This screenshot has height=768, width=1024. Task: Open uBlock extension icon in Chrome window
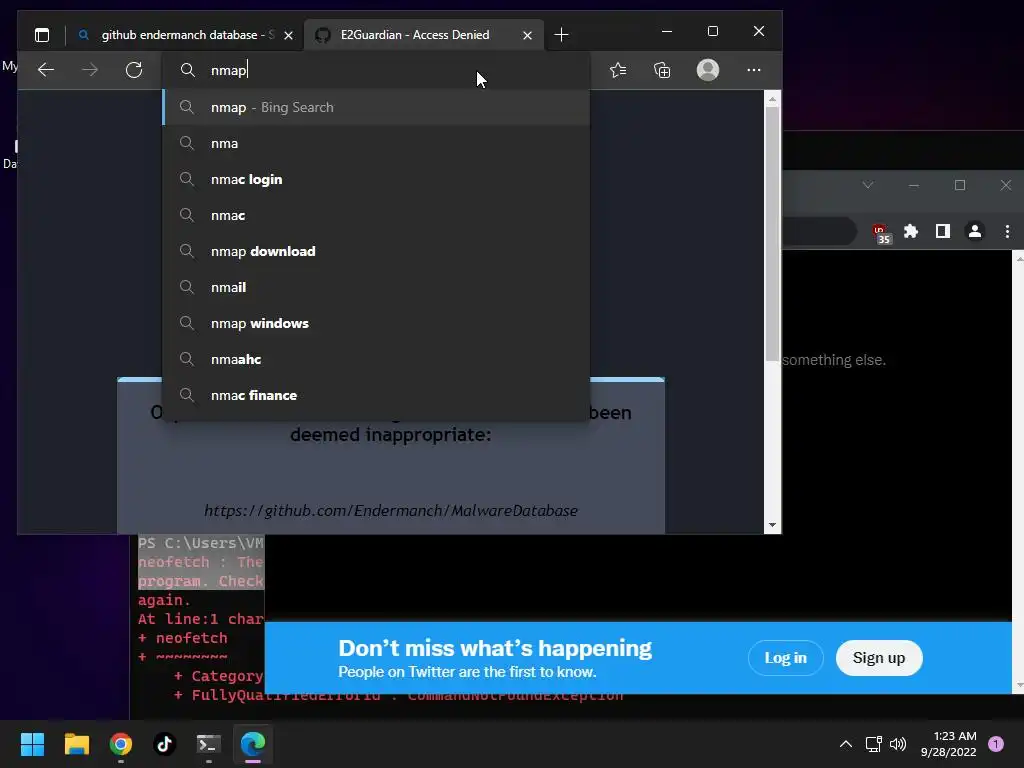click(x=882, y=232)
